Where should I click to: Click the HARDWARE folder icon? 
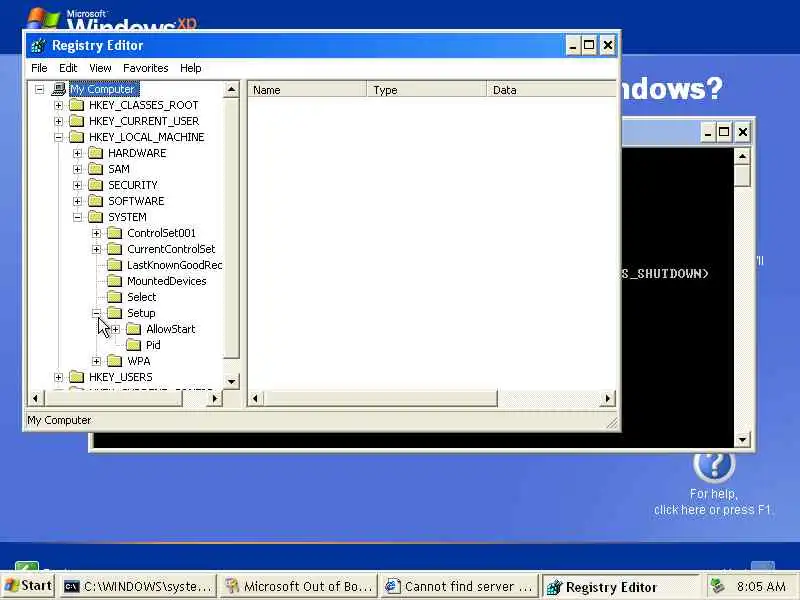coord(95,153)
